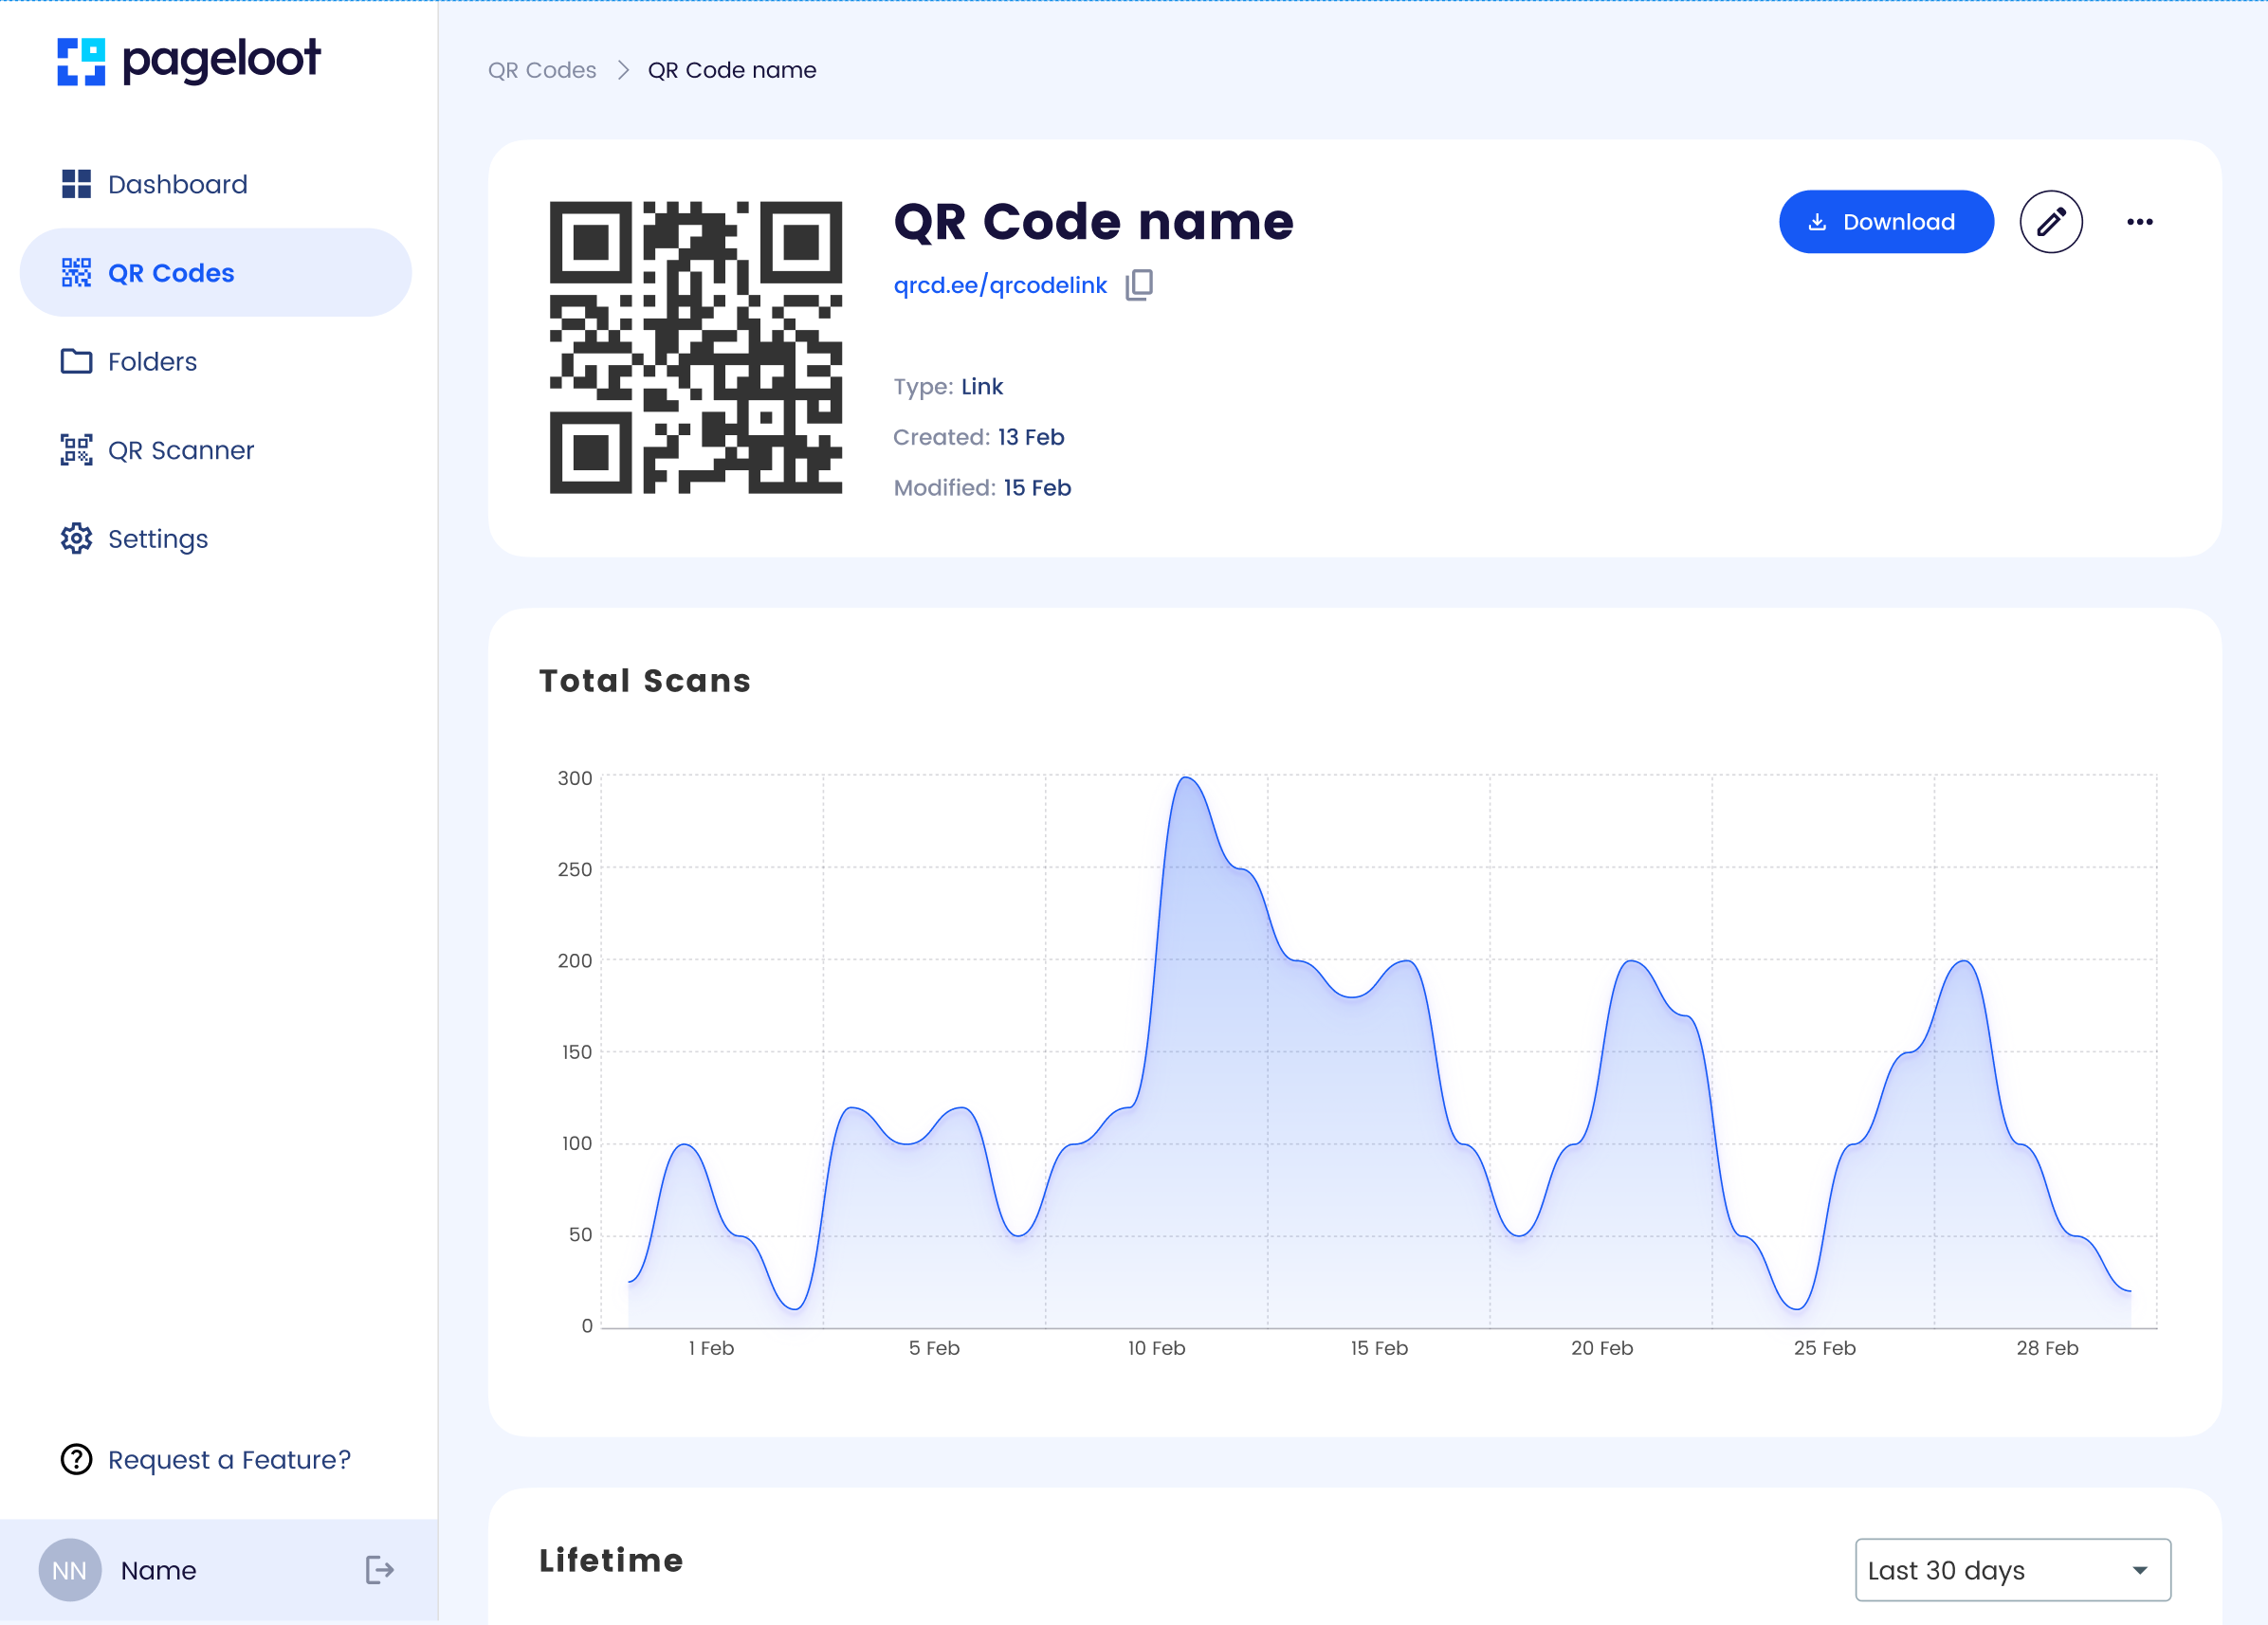Click the dropdown arrow in period selector

[2139, 1570]
